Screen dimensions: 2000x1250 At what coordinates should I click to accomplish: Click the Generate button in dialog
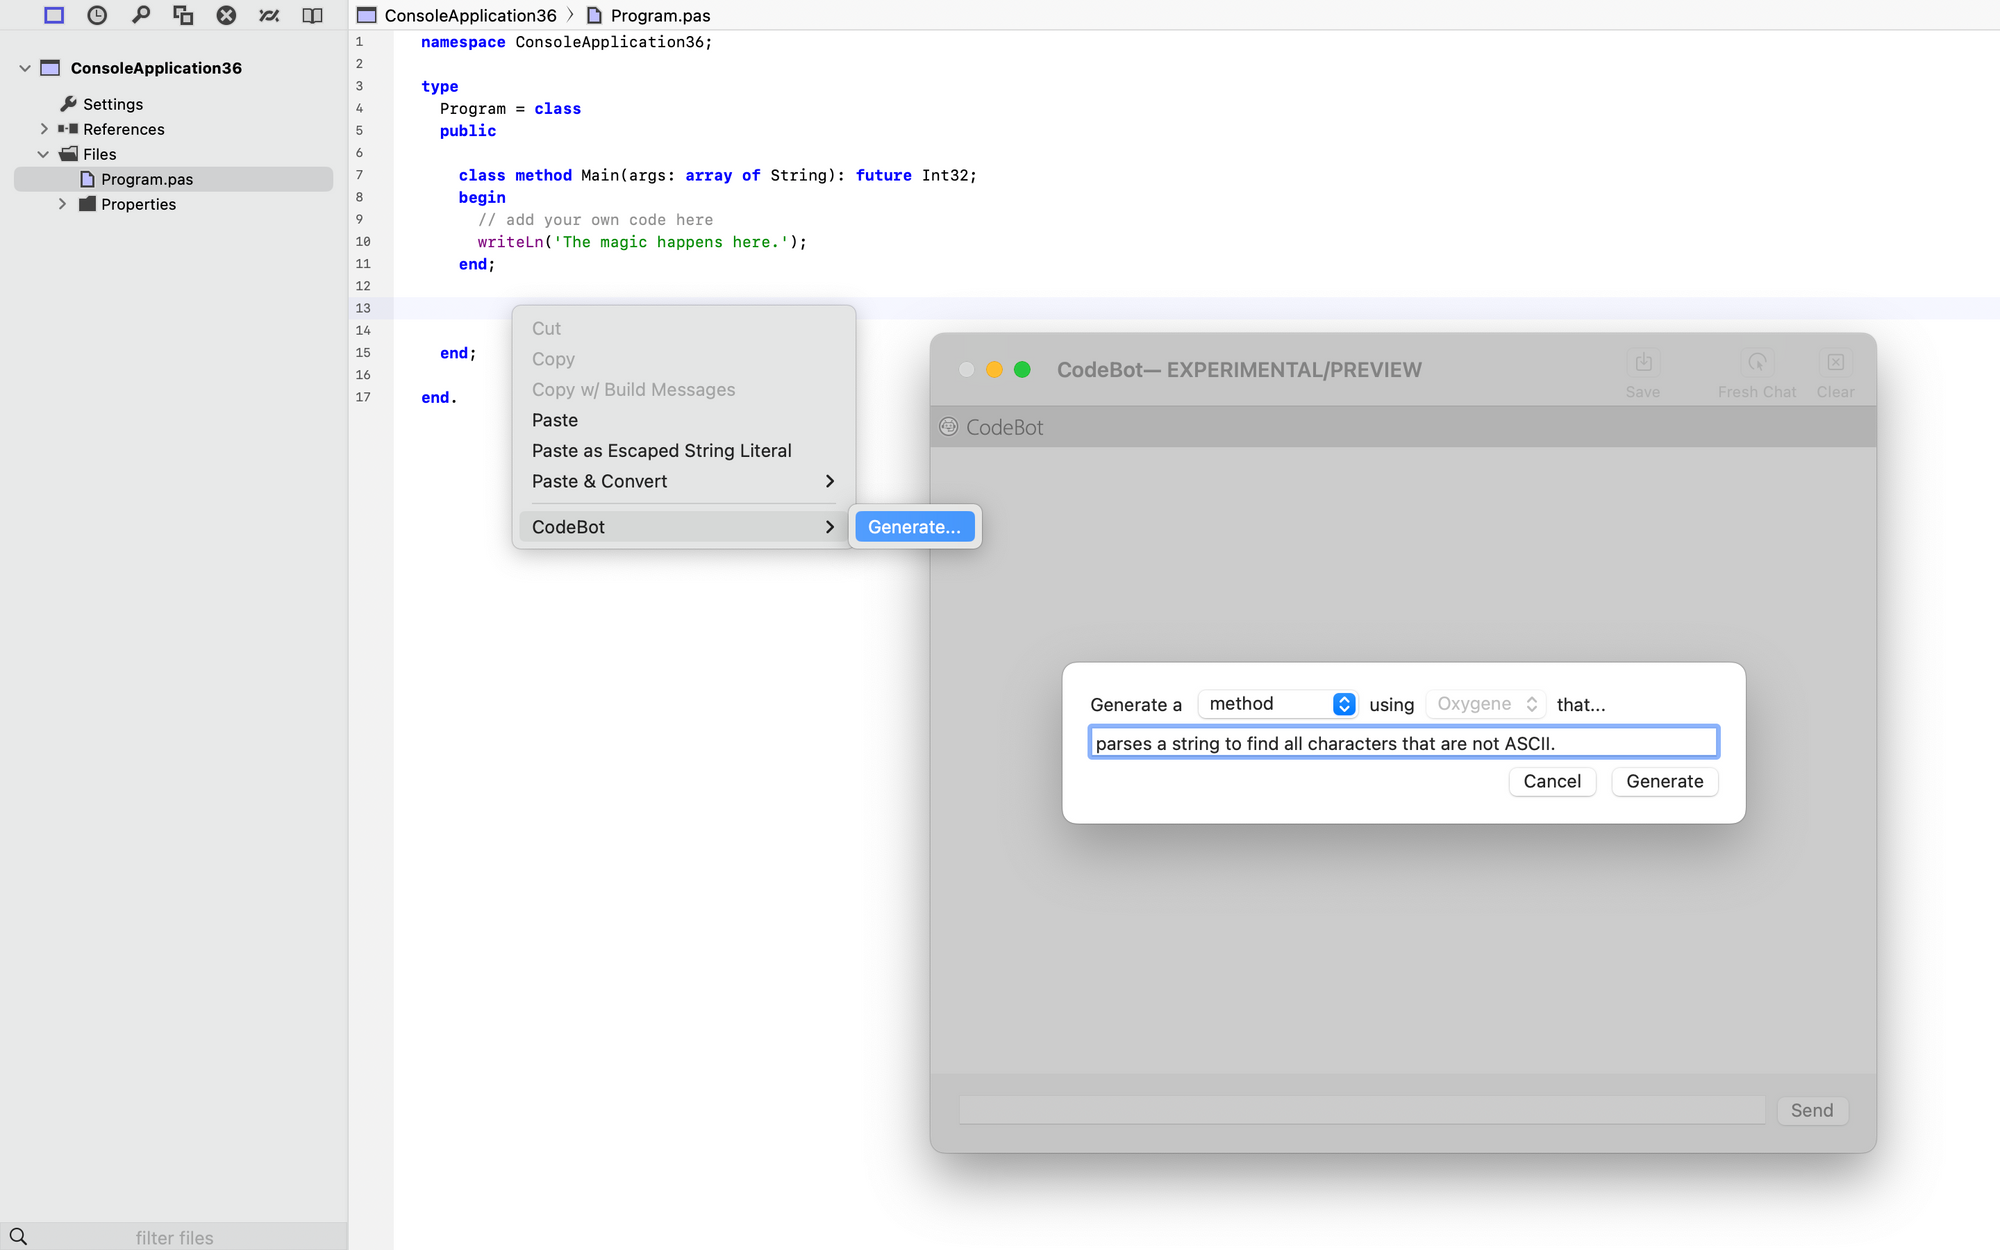click(1665, 781)
